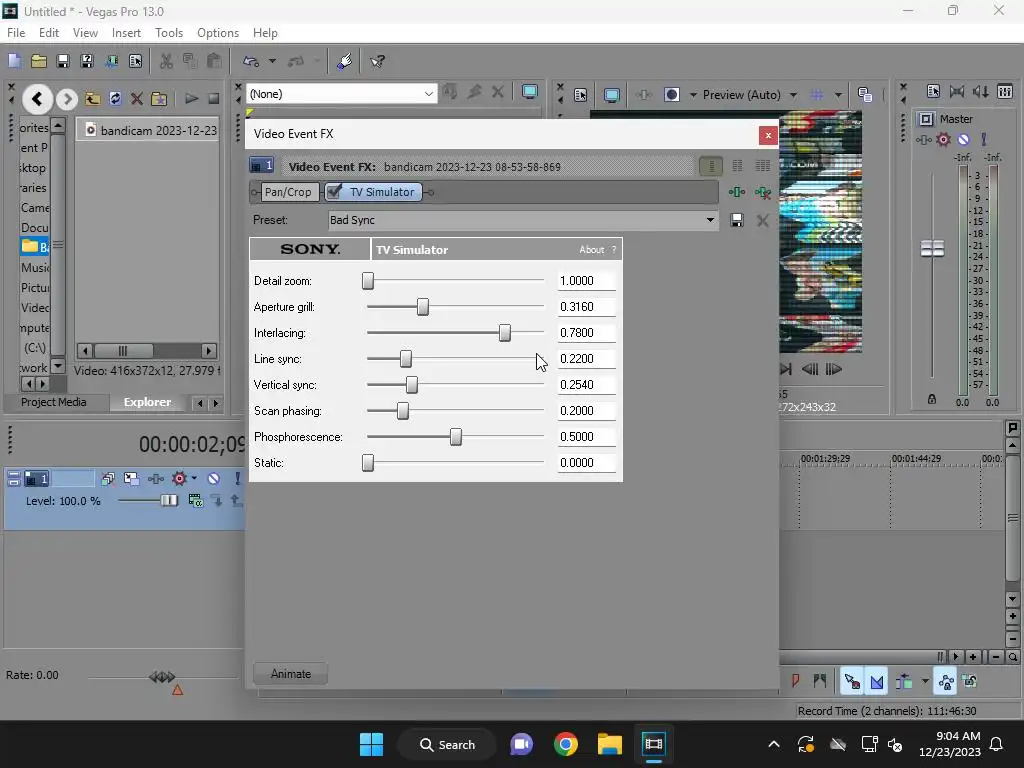Open the File menu
1024x768 pixels.
16,33
